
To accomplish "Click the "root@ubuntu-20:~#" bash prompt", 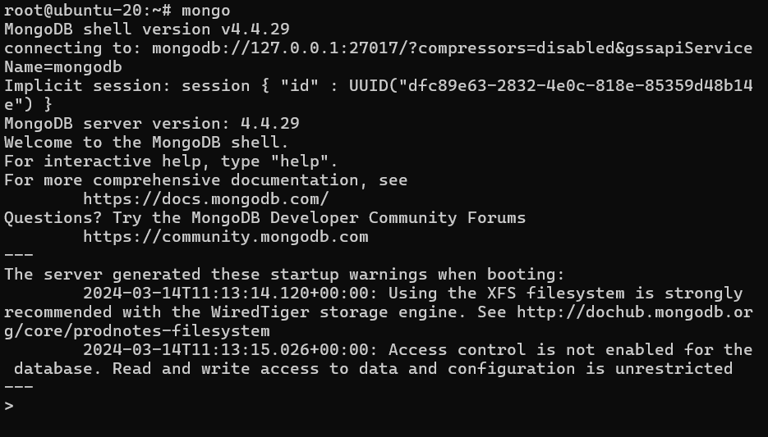I will [88, 11].
